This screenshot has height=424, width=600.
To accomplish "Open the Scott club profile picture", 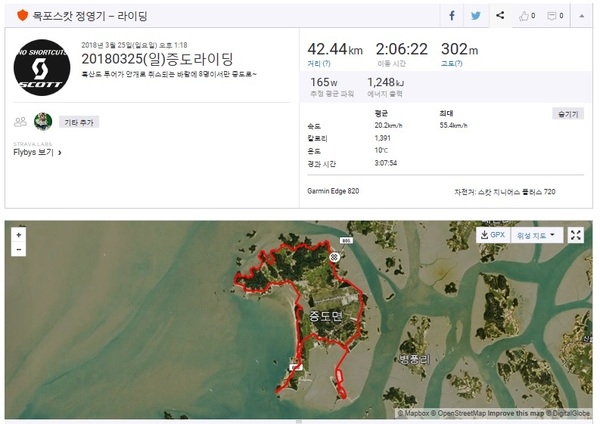I will [42, 67].
